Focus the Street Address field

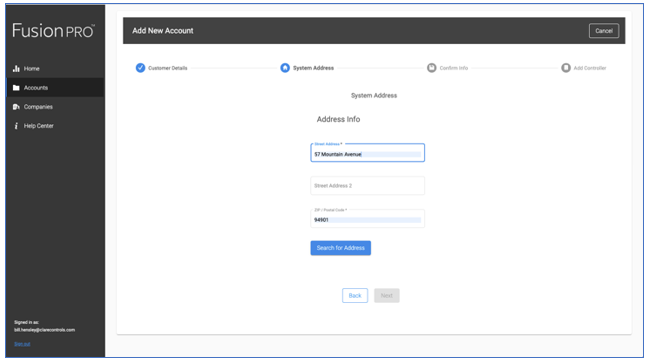point(368,153)
